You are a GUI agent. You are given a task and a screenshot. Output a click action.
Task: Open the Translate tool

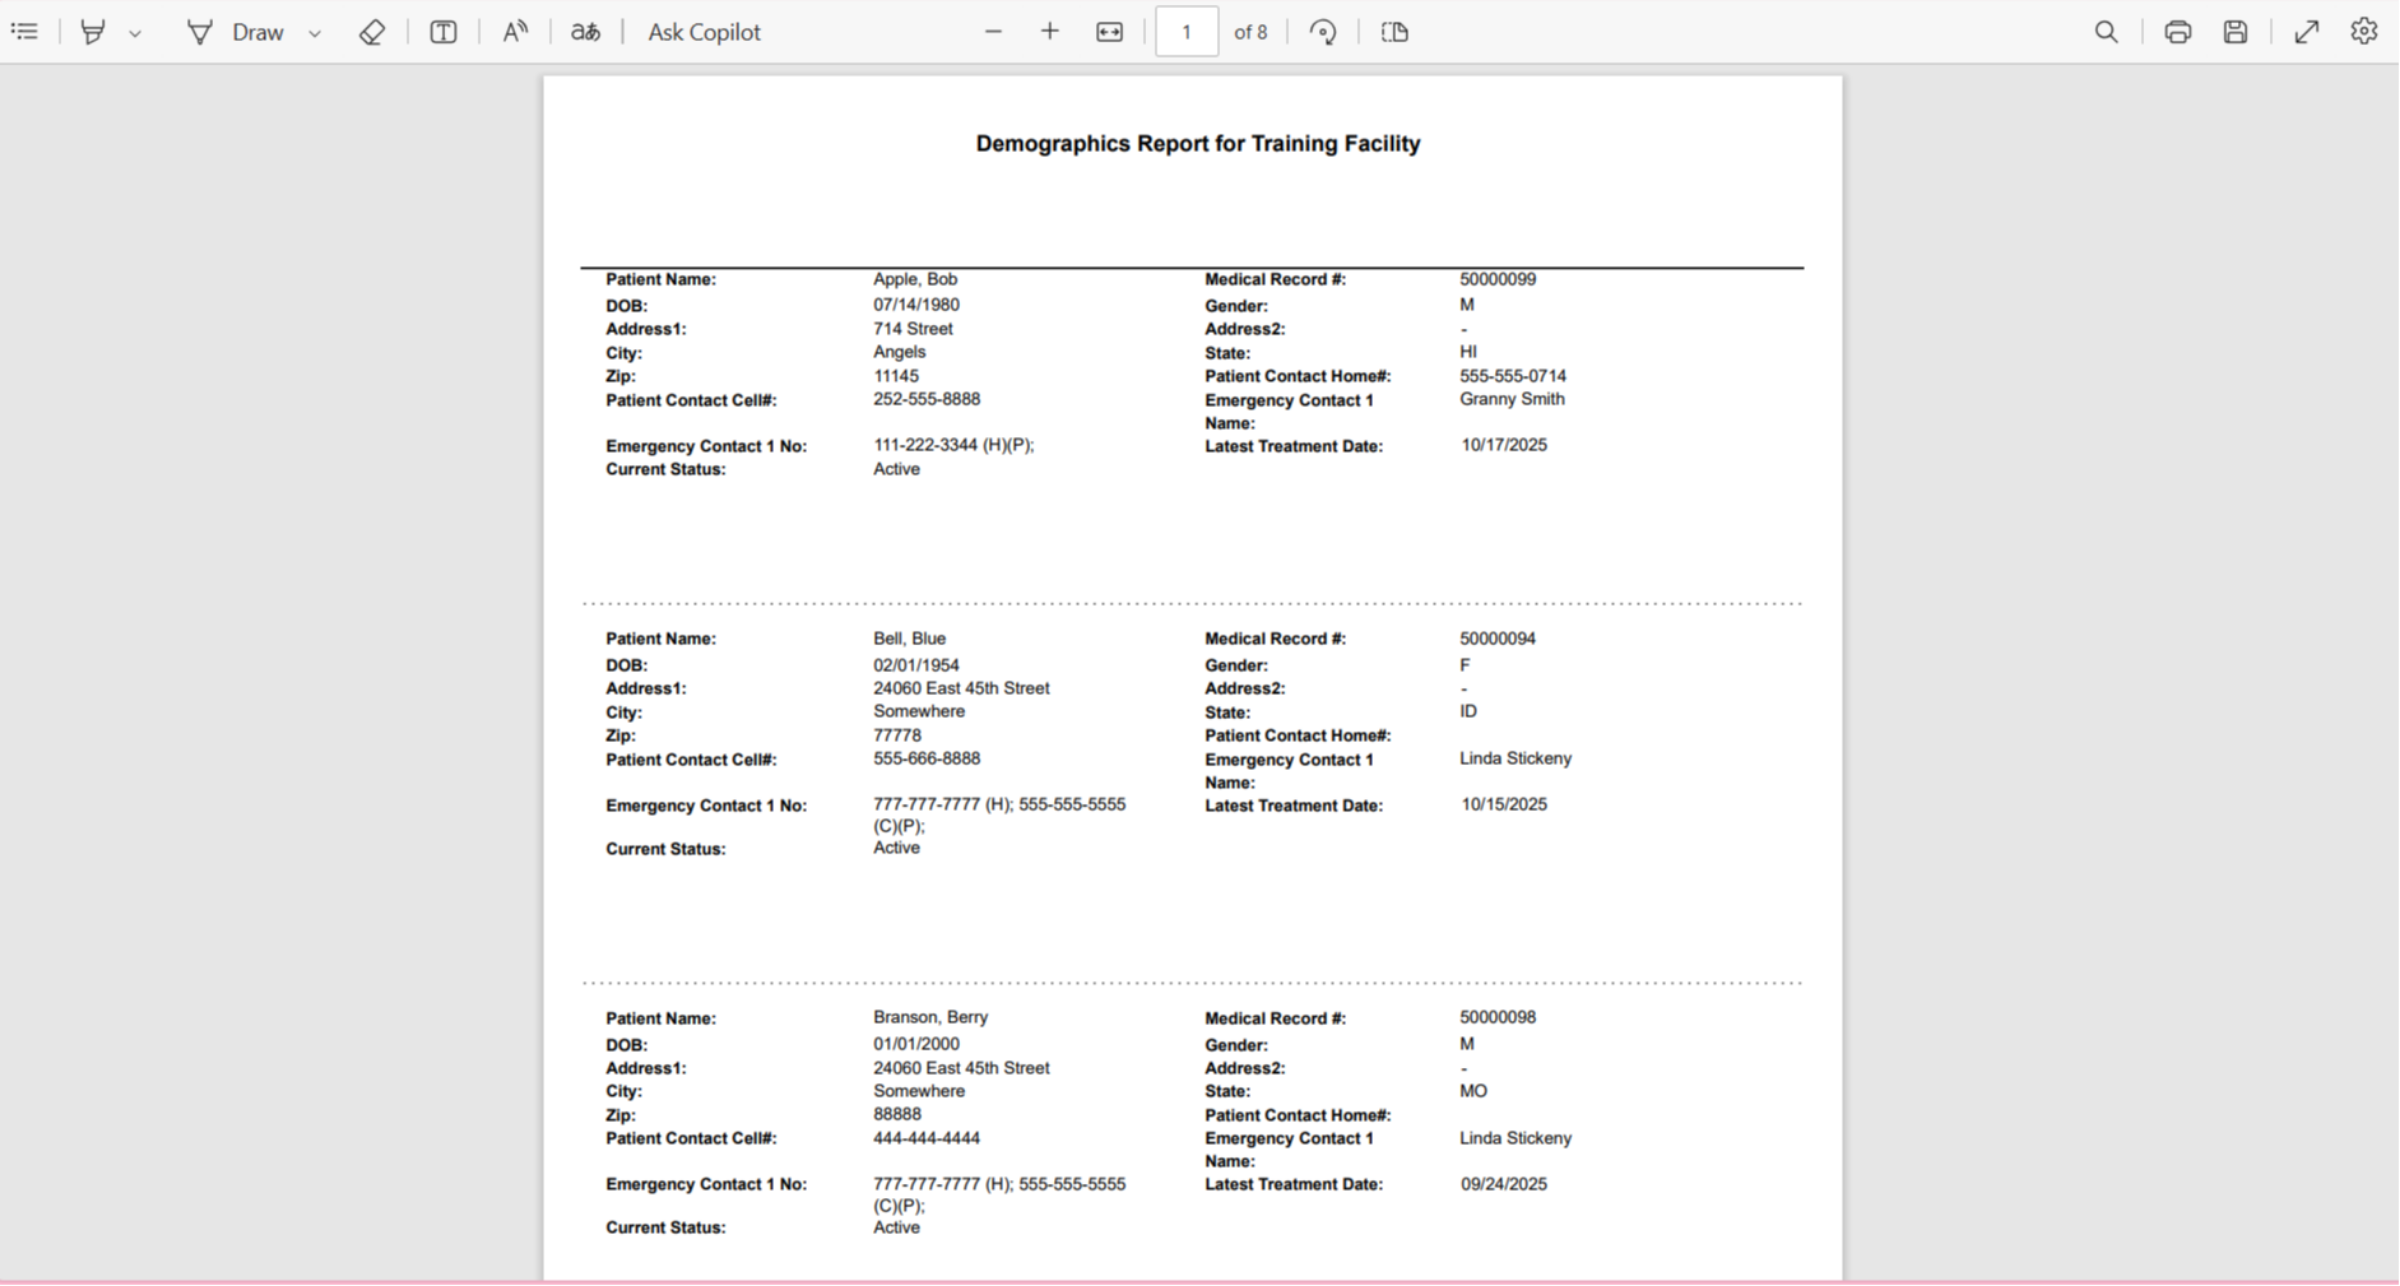coord(586,32)
